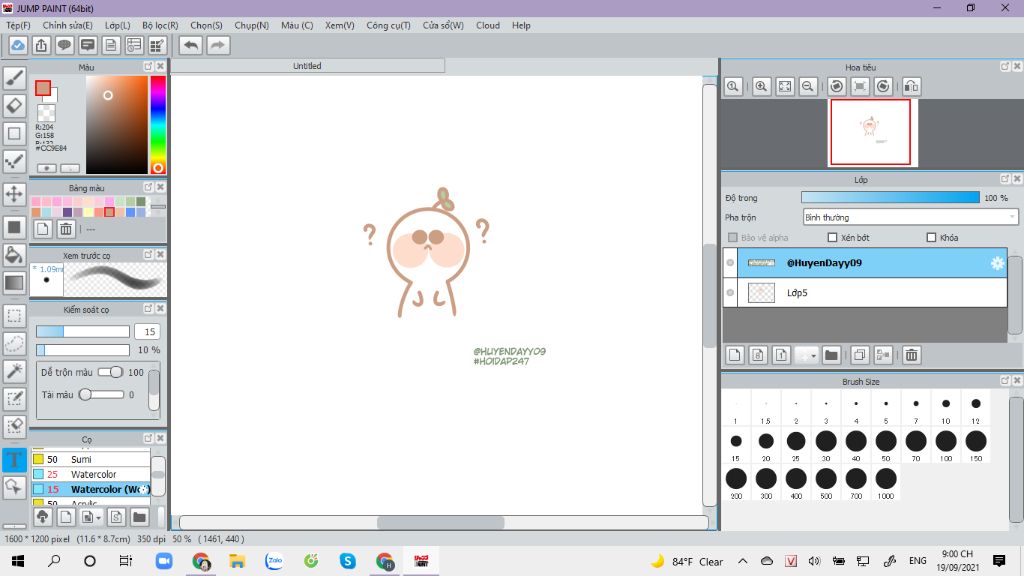
Task: Select the Magic Wand tool
Action: (14, 371)
